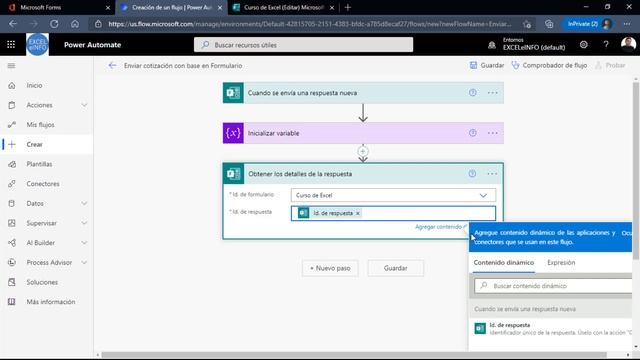Open help for Cuando se envía una respuesta nueva
640x360 pixels.
click(472, 93)
